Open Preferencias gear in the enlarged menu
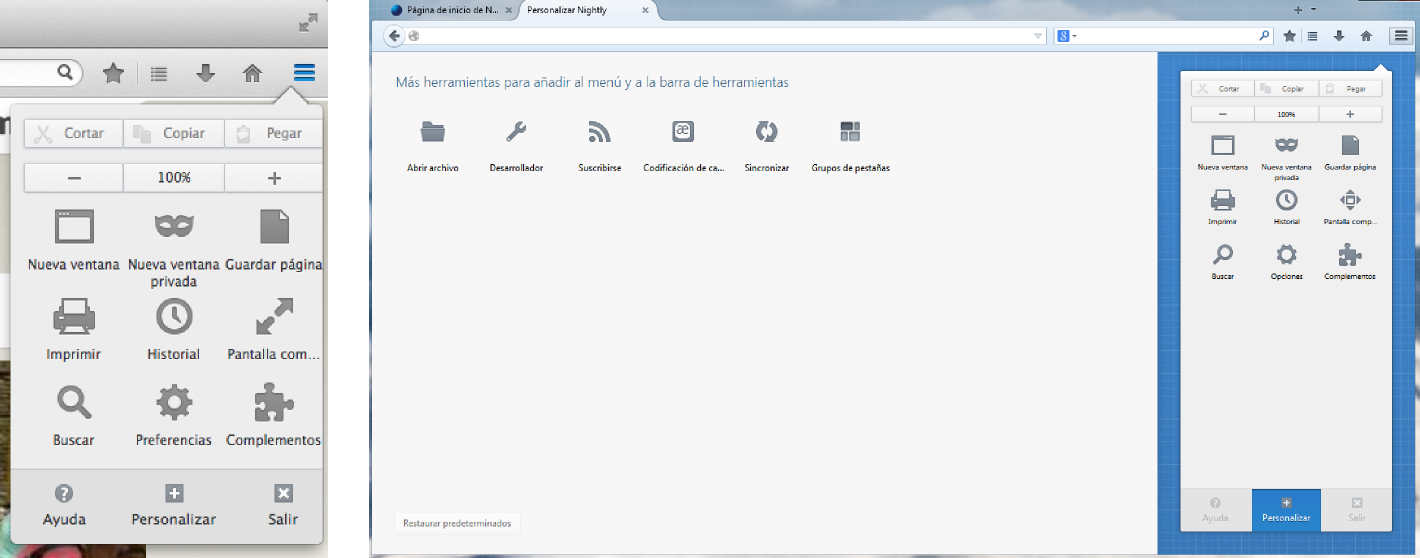This screenshot has width=1420, height=558. click(174, 404)
